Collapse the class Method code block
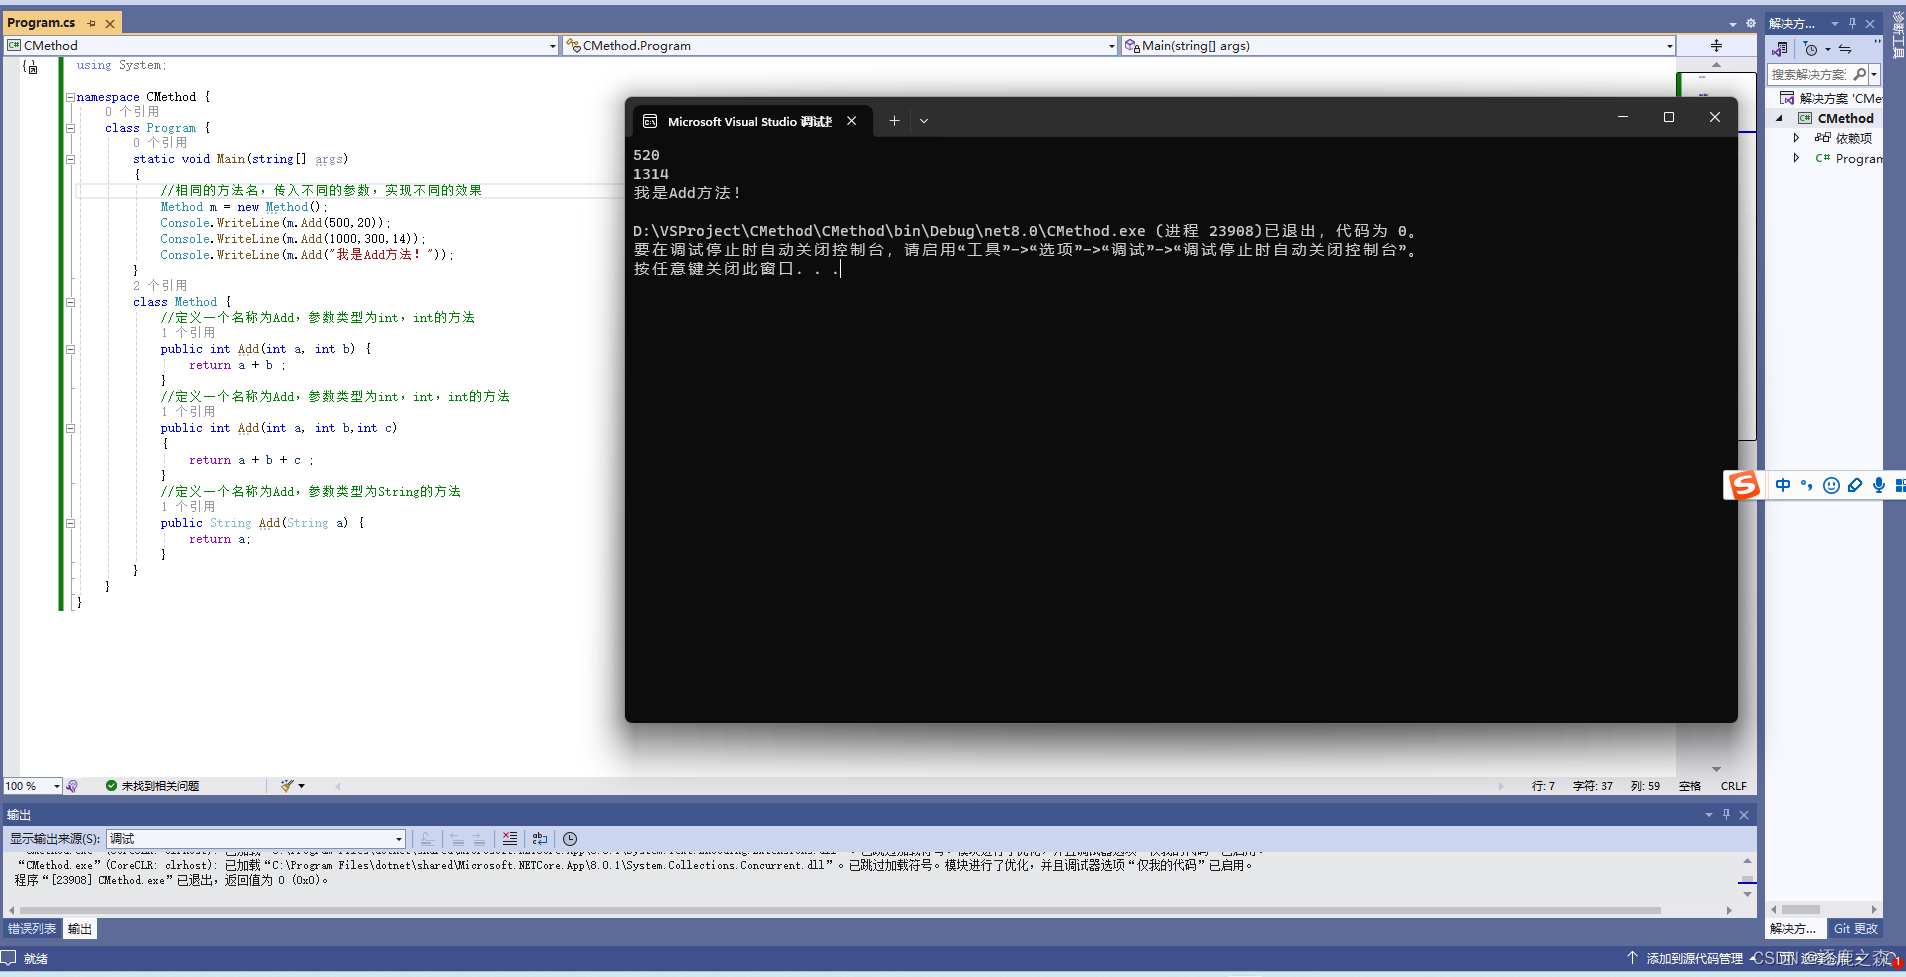The image size is (1906, 977). click(70, 302)
